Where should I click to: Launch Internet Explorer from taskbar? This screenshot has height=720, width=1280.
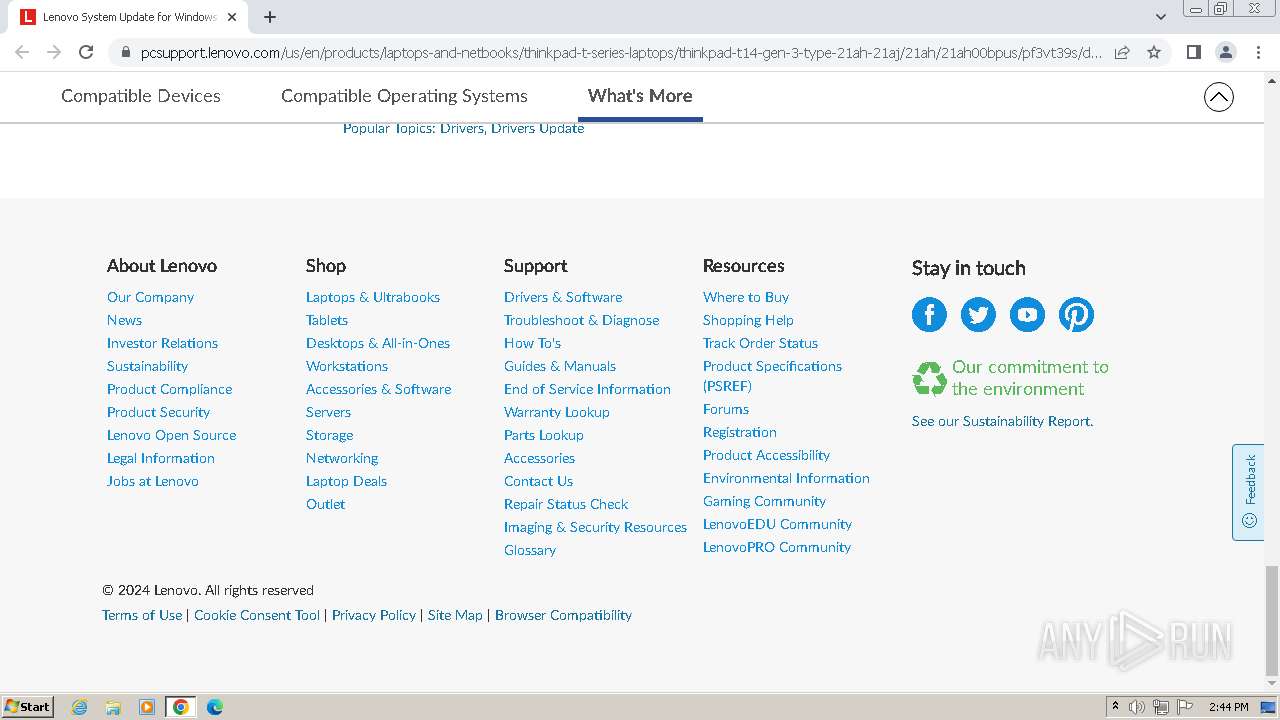(79, 707)
